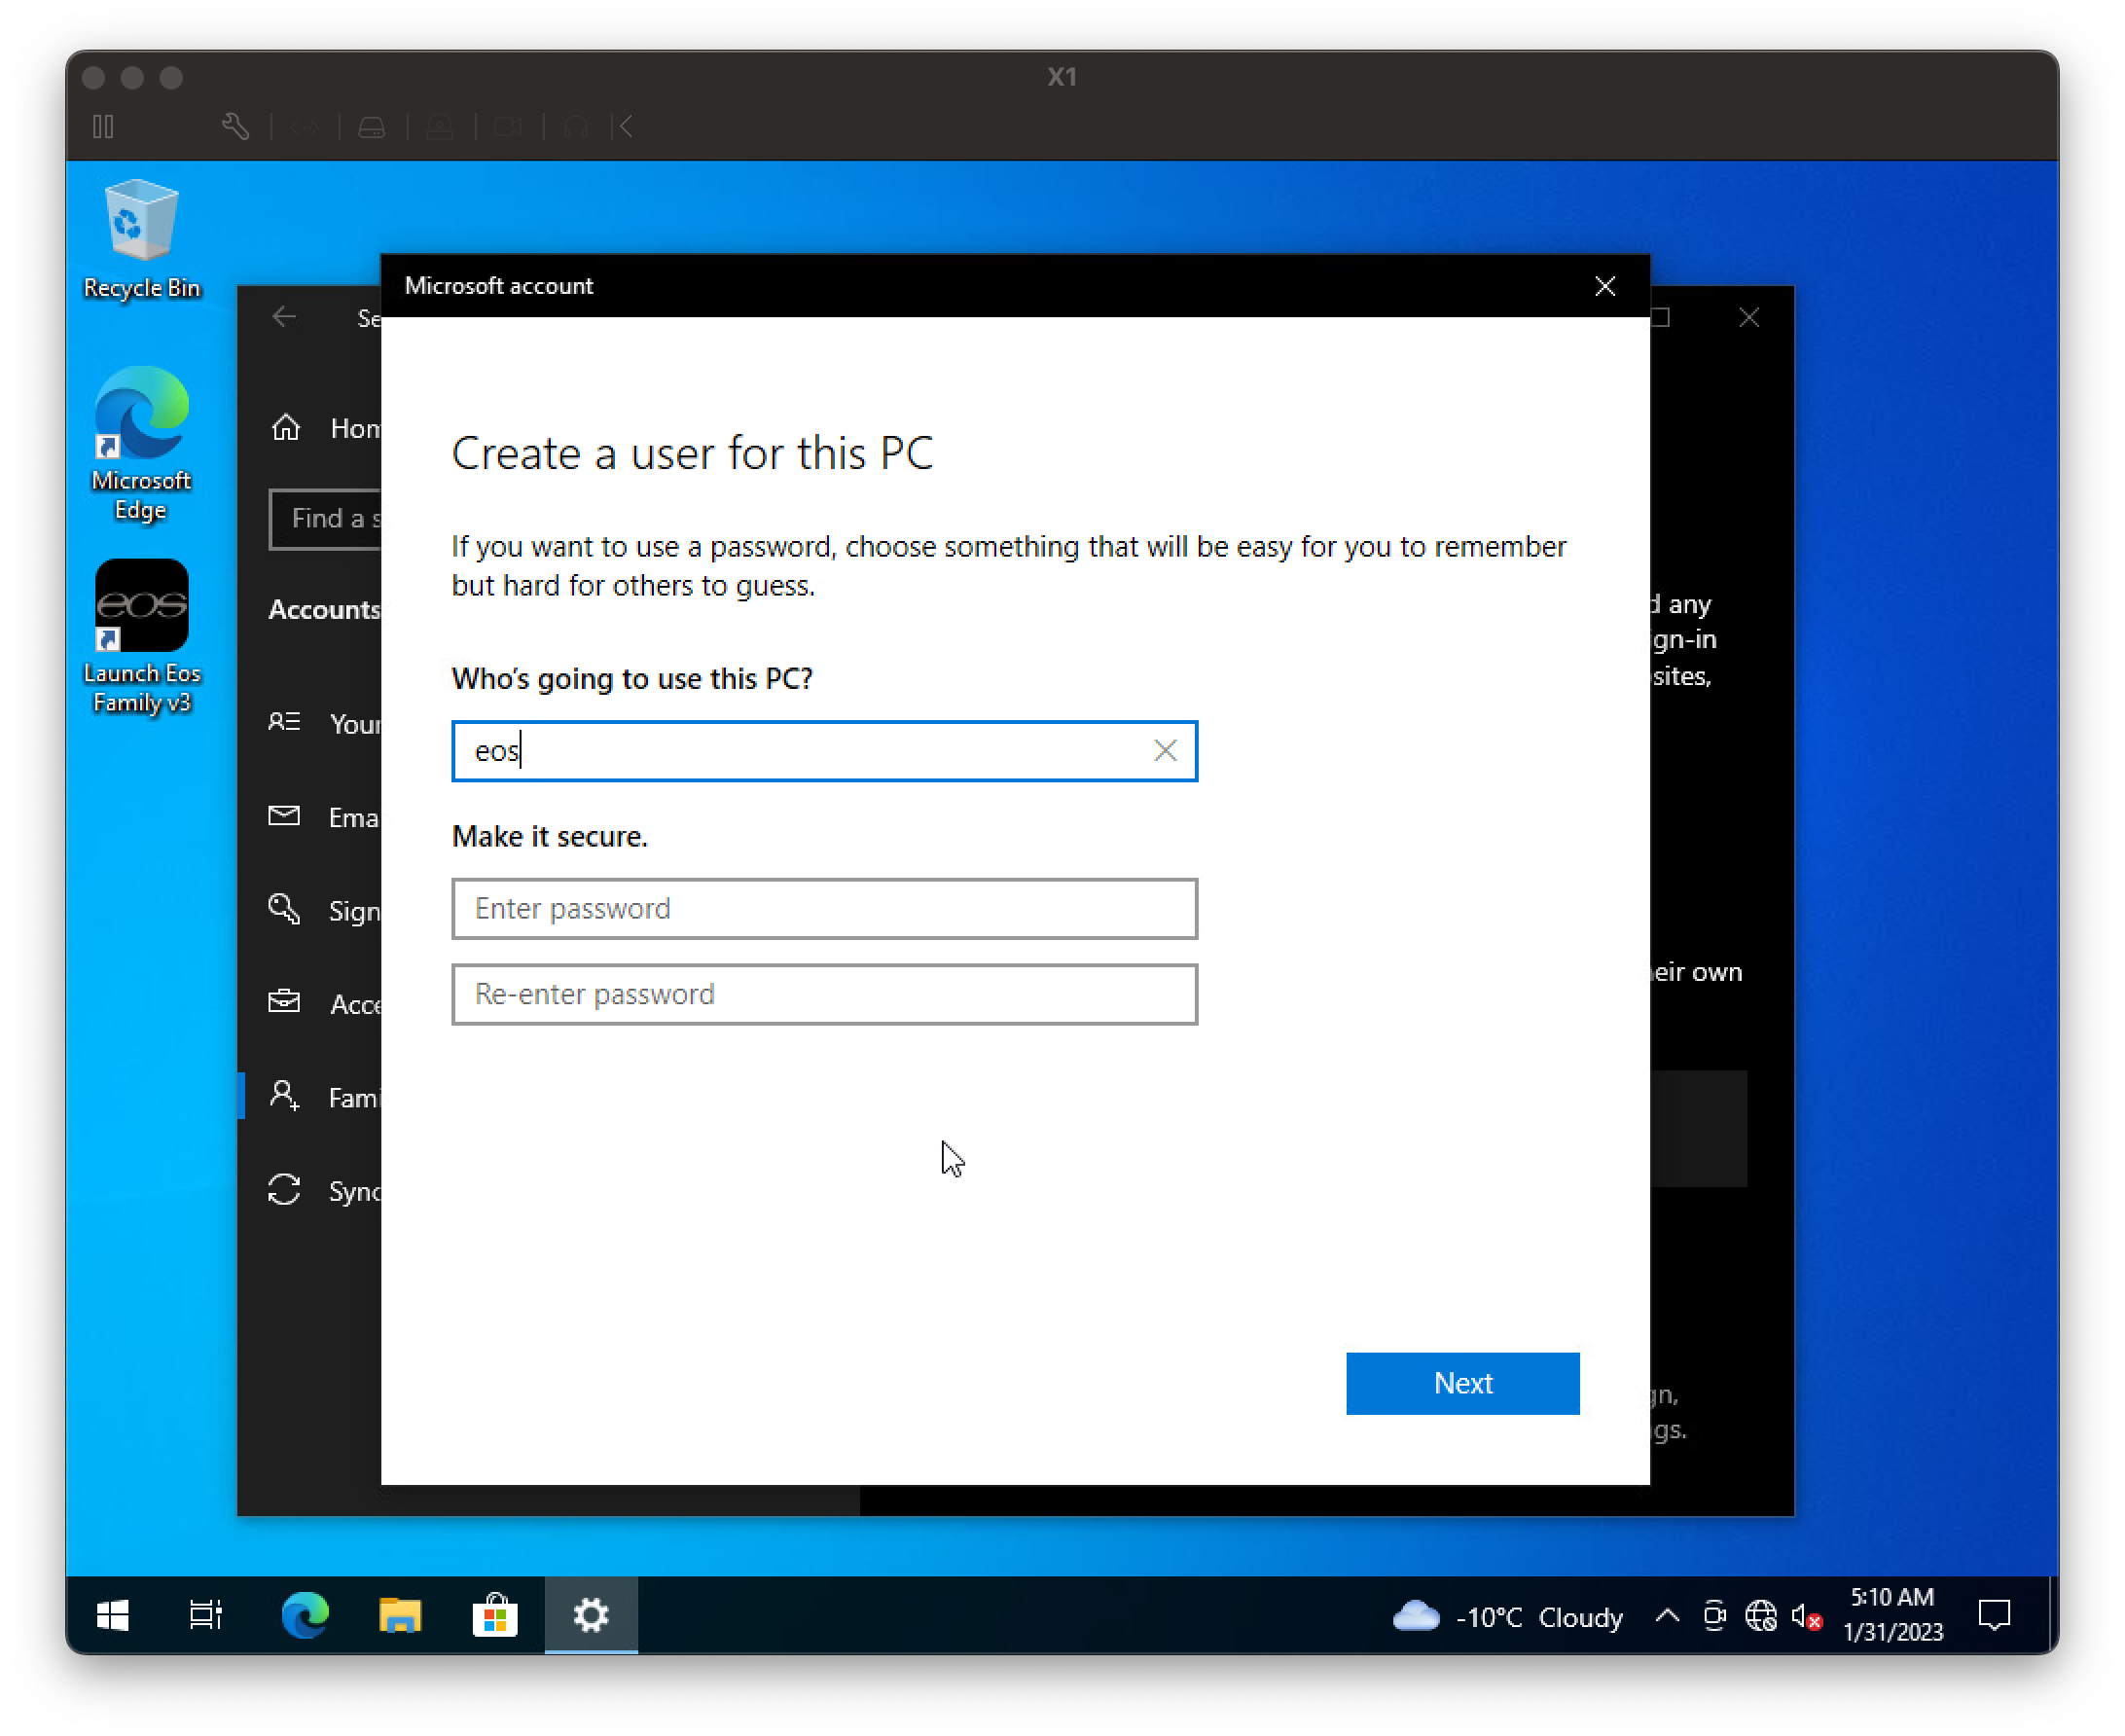This screenshot has height=1736, width=2125.
Task: Select the Accounts menu section
Action: pyautogui.click(x=327, y=607)
